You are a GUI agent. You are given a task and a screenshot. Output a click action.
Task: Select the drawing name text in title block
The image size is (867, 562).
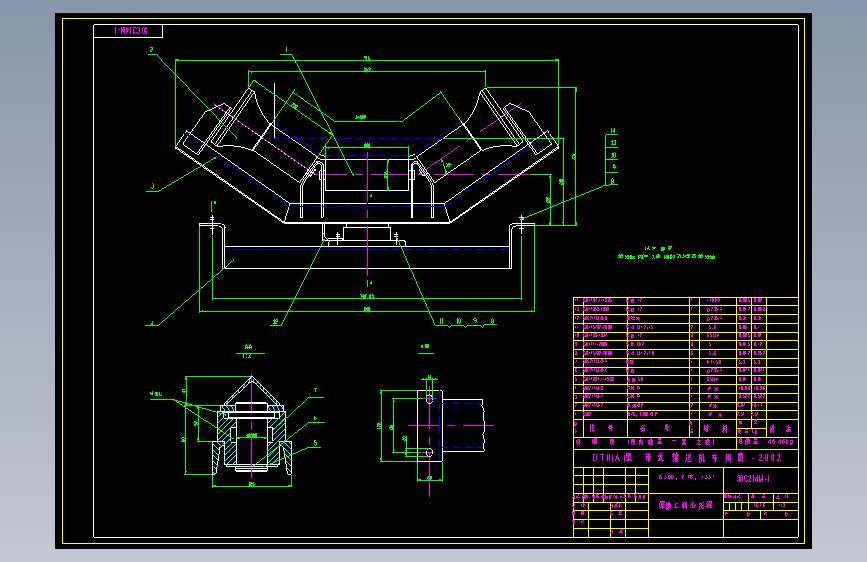(685, 505)
